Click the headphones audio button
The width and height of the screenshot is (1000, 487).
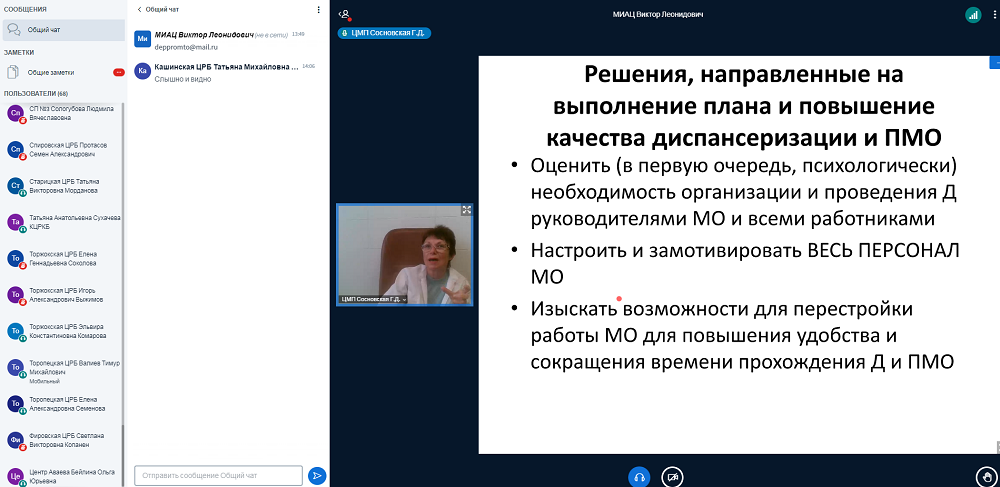639,477
